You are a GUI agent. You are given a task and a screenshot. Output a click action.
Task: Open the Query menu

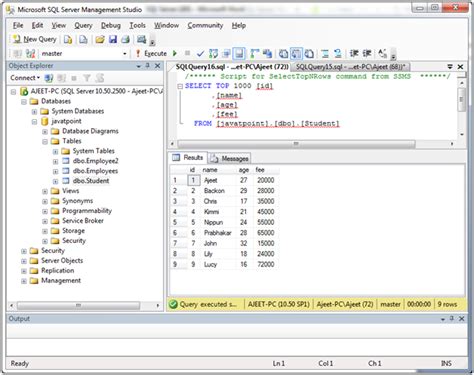[83, 25]
